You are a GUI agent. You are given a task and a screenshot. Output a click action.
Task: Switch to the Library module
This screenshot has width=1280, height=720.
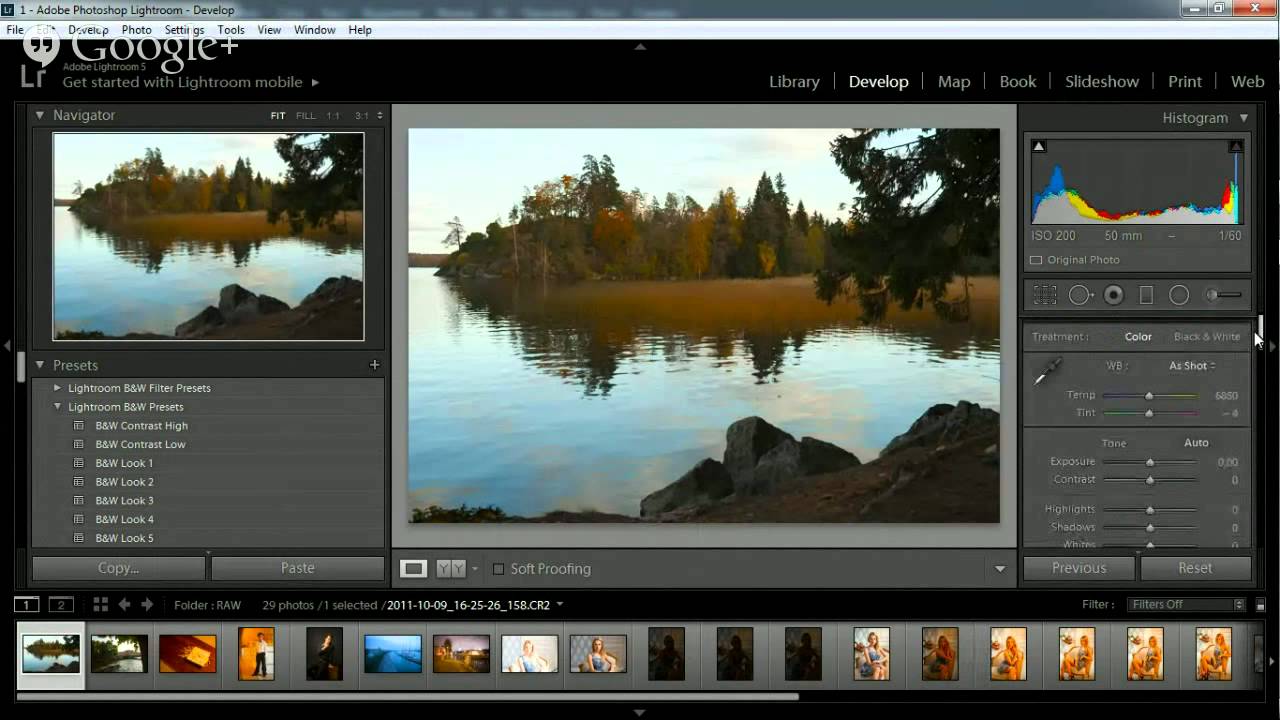(794, 82)
